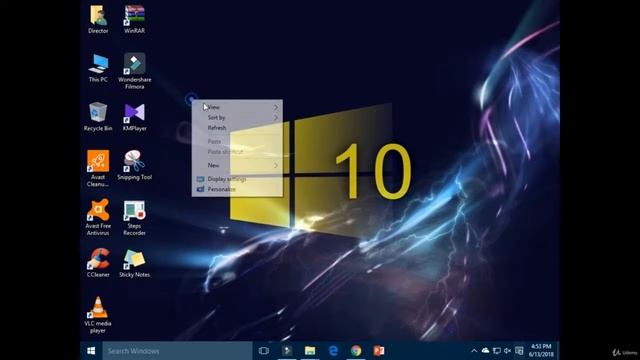The width and height of the screenshot is (640, 360).
Task: Select the KMPlayer desktop shortcut
Action: (x=134, y=117)
